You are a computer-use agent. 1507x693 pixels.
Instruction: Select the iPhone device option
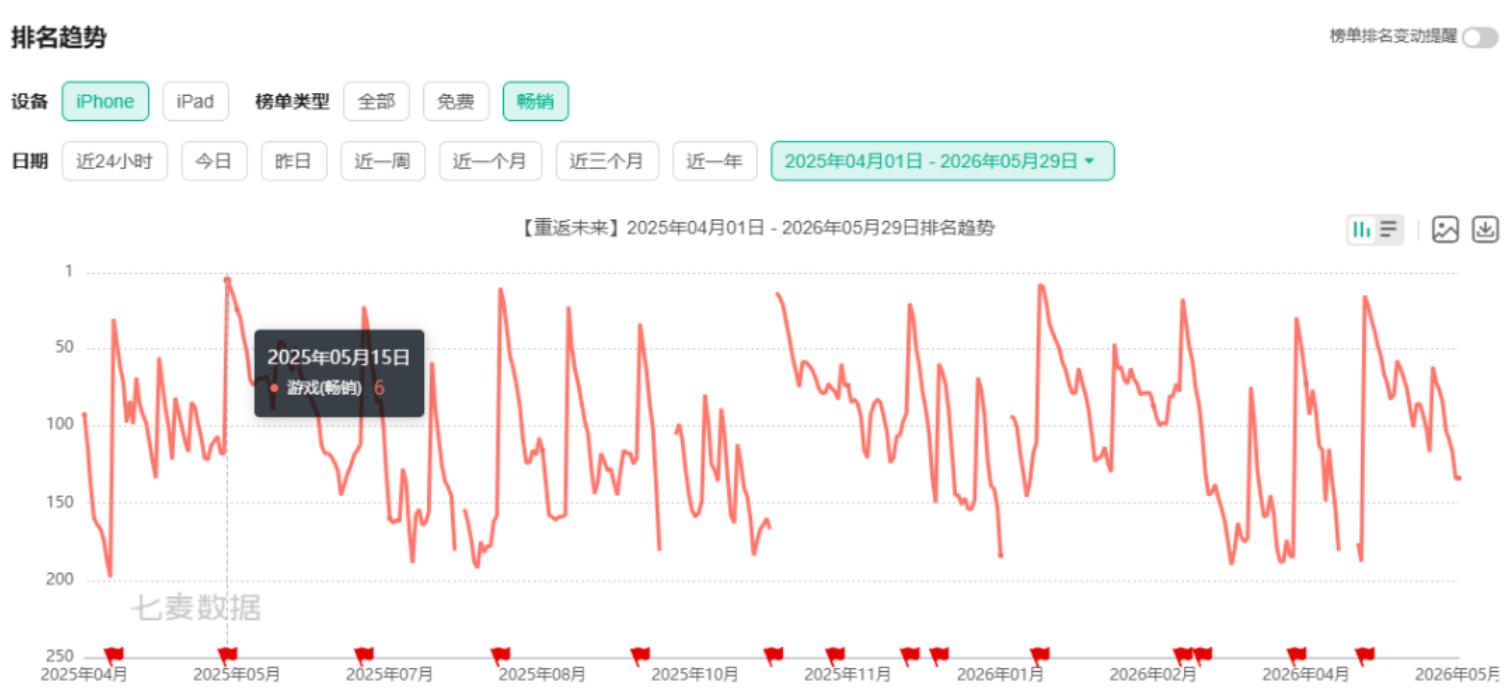105,101
